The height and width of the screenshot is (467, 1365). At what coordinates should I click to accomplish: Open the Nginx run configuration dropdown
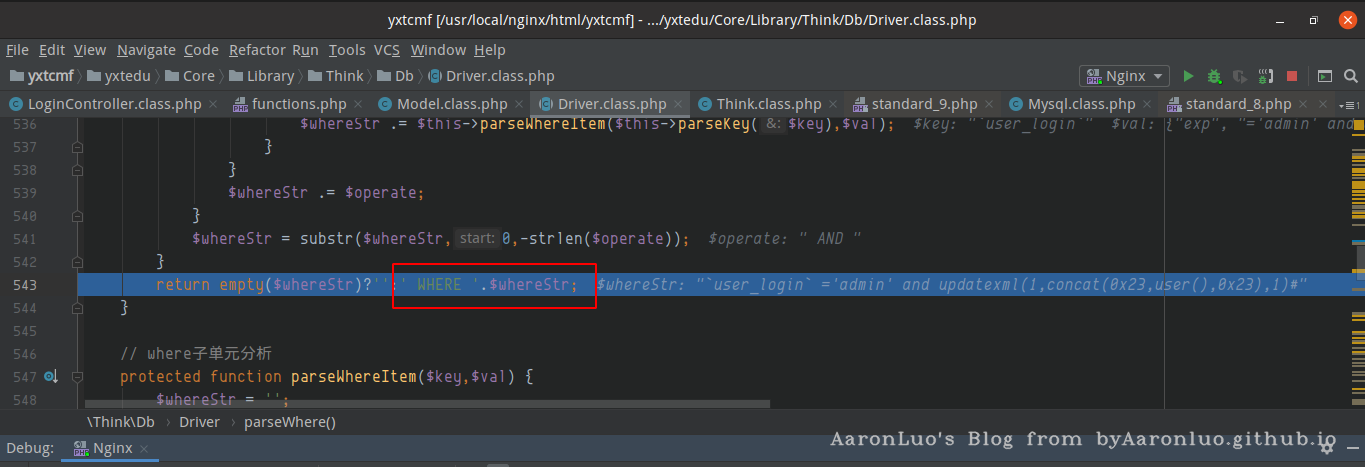coord(1125,76)
